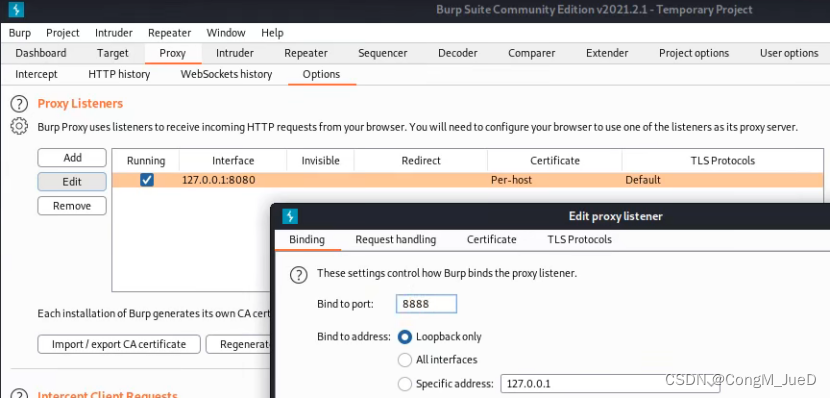Select Specific address radio button
The height and width of the screenshot is (398, 831).
tap(404, 384)
